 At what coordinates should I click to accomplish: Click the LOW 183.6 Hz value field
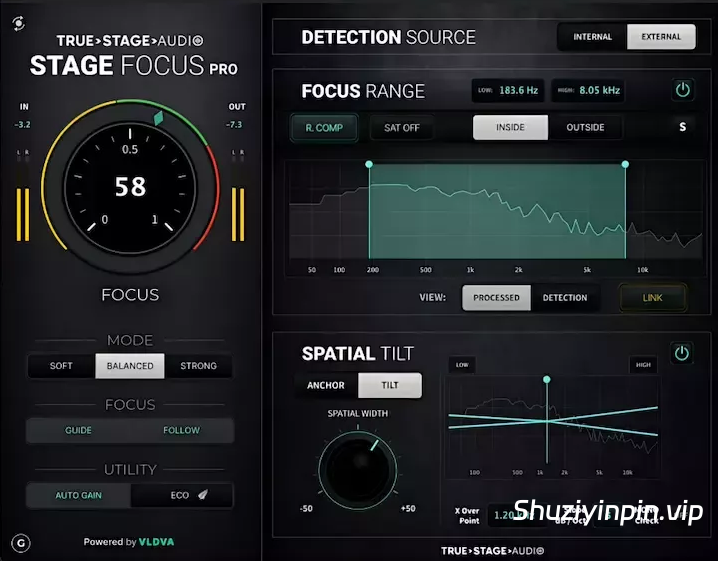[508, 90]
